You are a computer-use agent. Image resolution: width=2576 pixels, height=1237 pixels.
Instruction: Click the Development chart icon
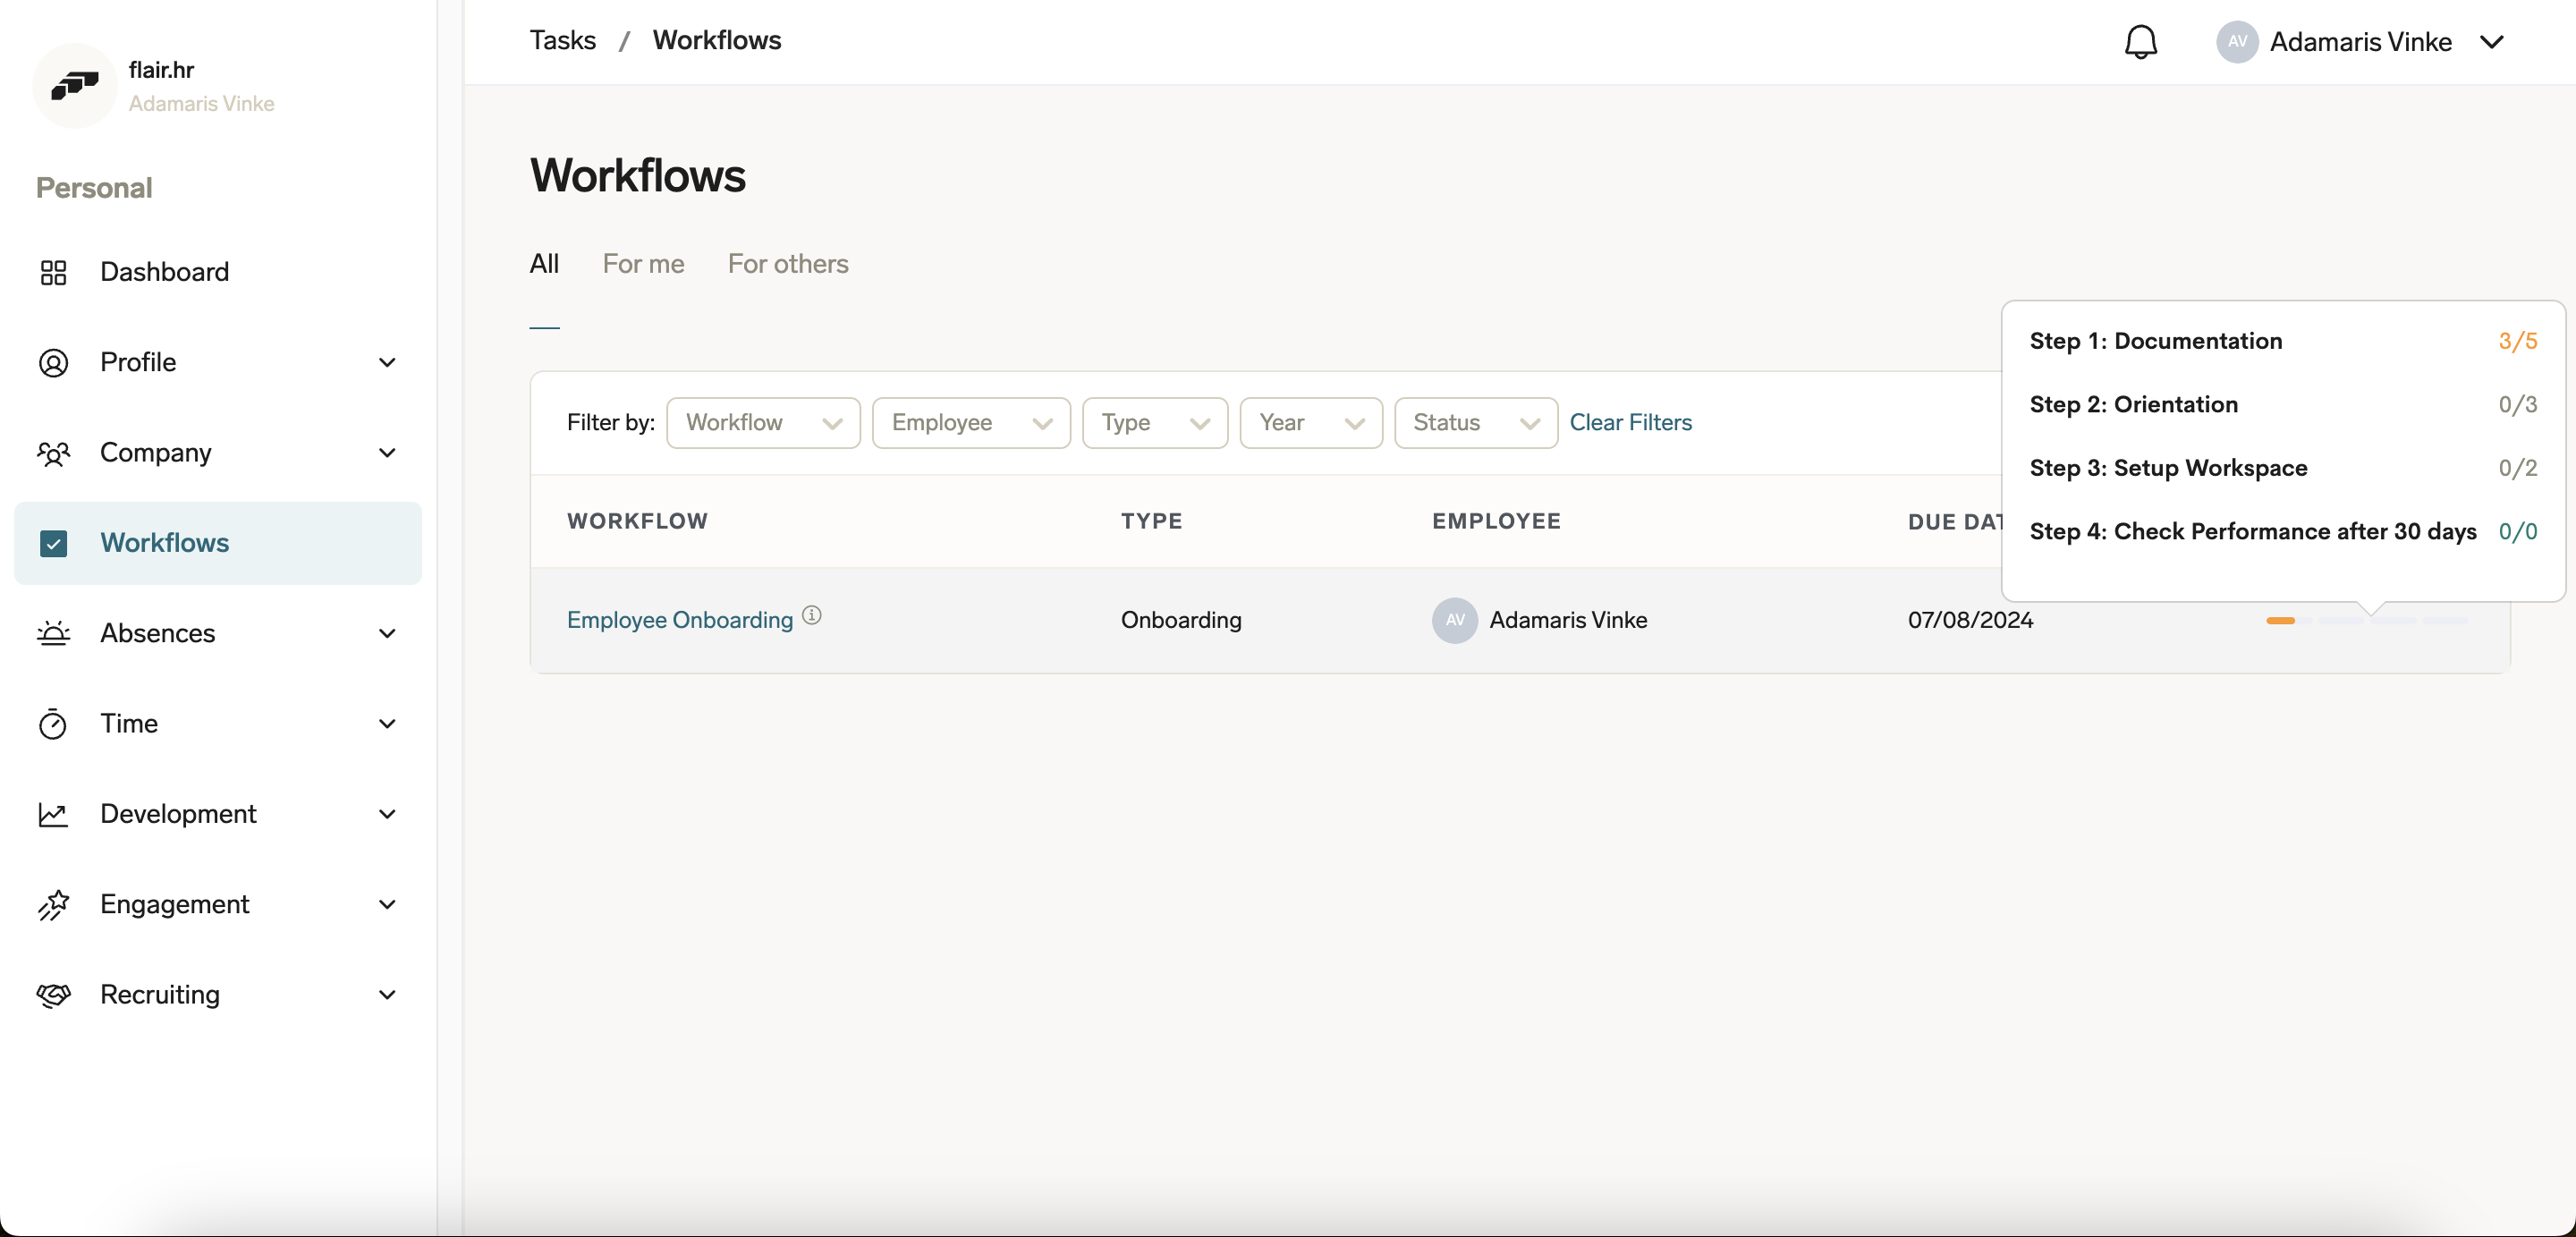coord(55,814)
